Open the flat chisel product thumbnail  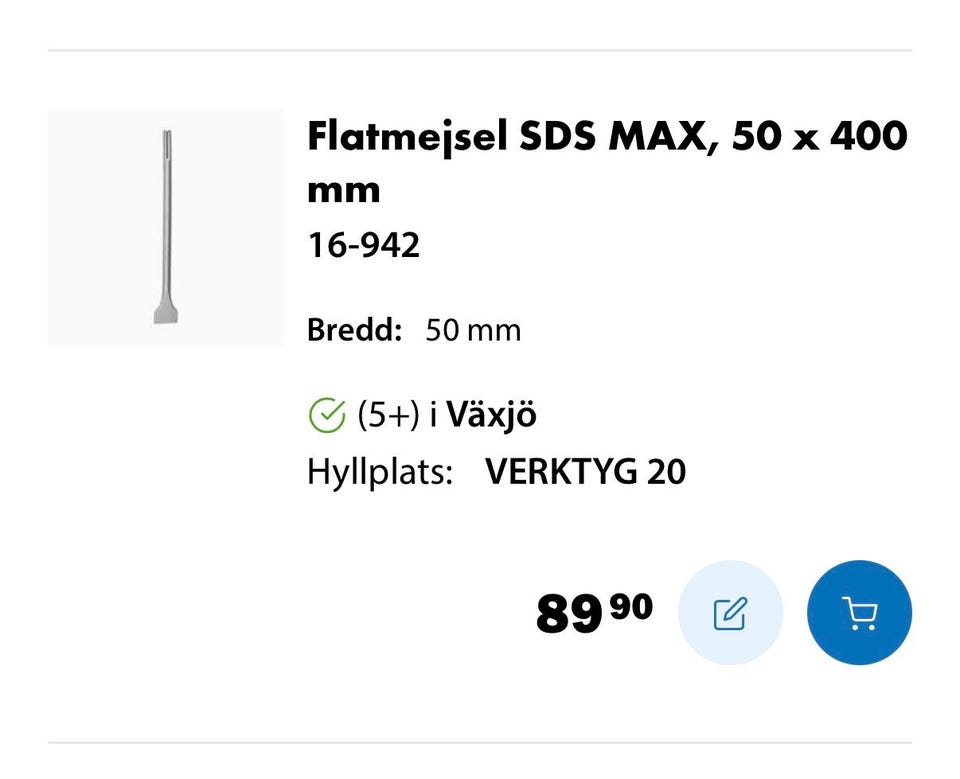pyautogui.click(x=165, y=227)
